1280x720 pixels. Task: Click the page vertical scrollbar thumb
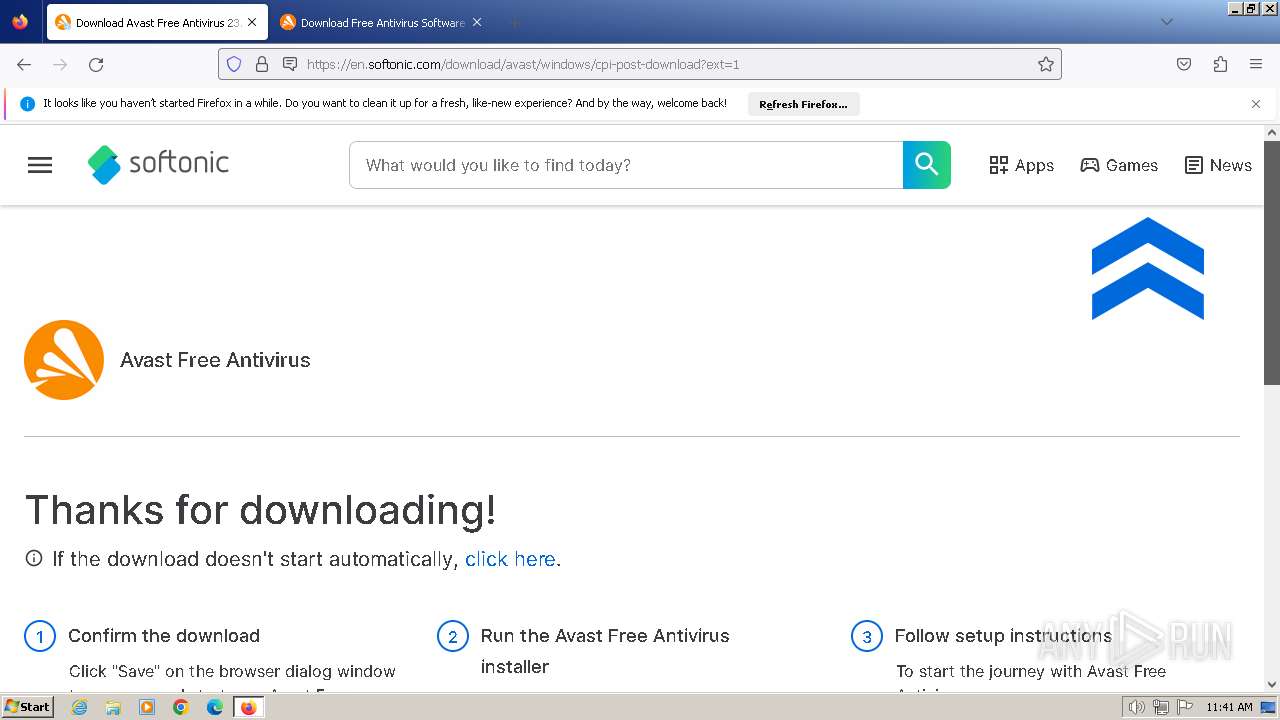(x=1272, y=262)
